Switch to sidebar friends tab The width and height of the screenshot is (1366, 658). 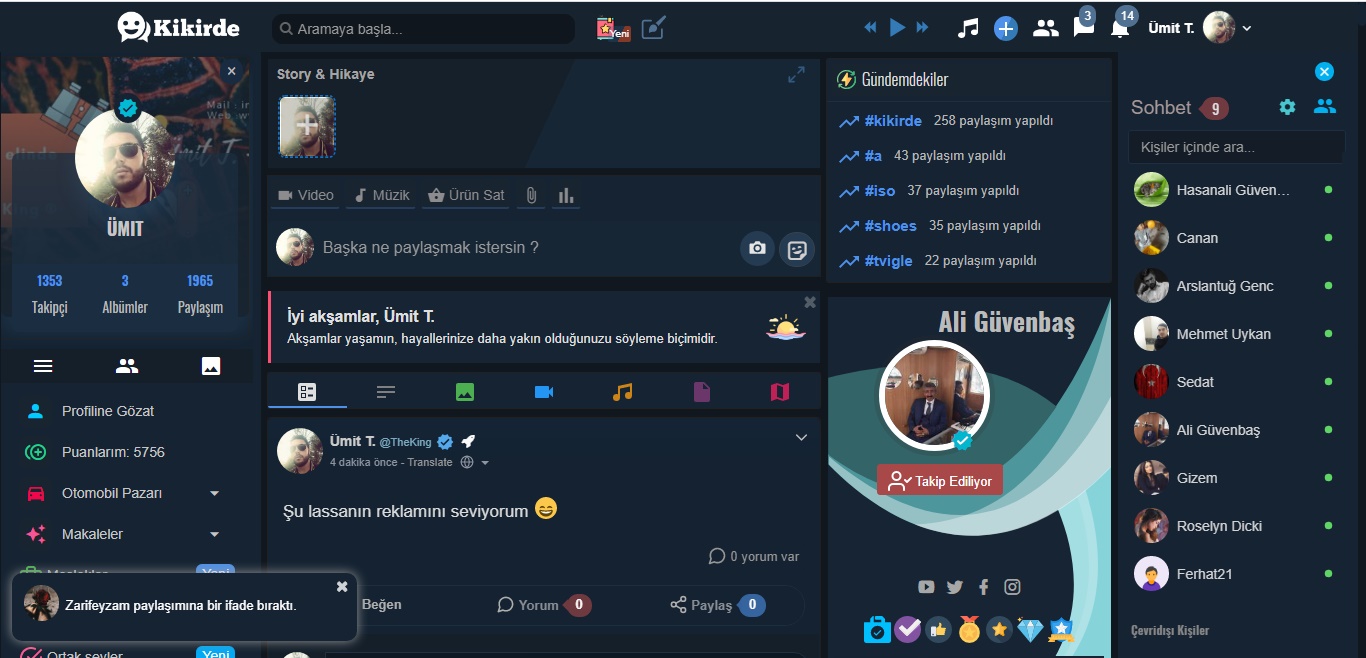pyautogui.click(x=127, y=366)
